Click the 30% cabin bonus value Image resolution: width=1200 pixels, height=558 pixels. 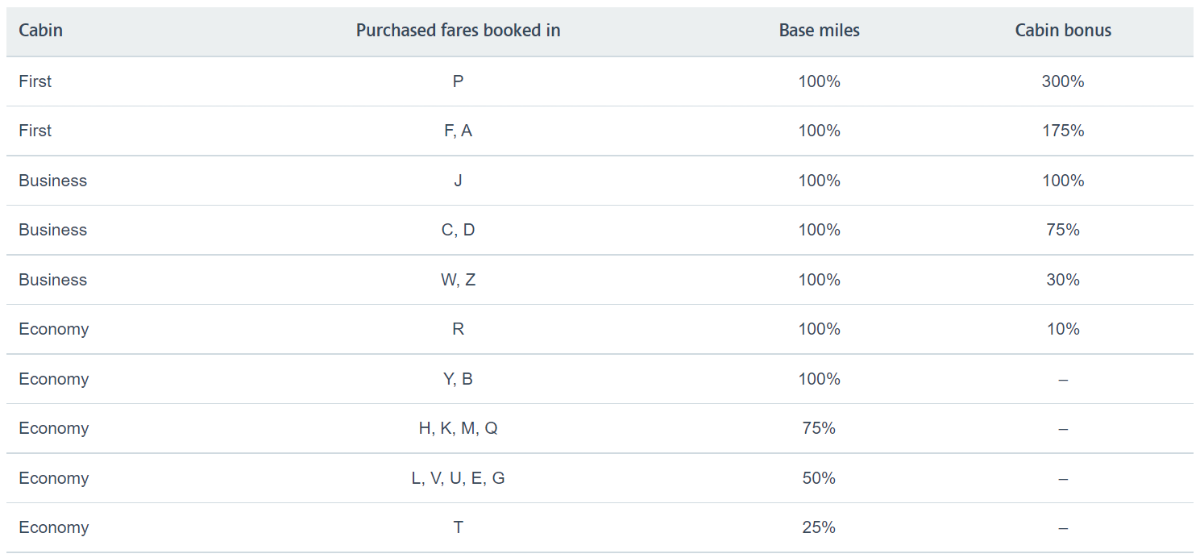(1063, 279)
